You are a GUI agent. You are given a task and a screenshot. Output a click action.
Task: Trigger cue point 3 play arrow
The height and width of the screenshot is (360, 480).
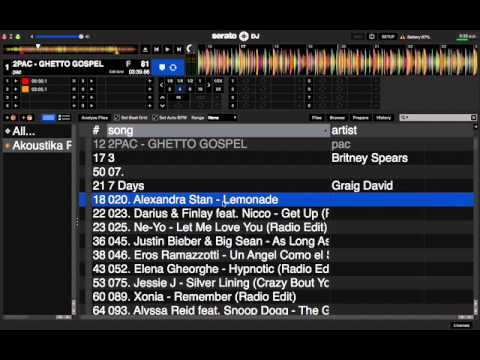(16, 98)
